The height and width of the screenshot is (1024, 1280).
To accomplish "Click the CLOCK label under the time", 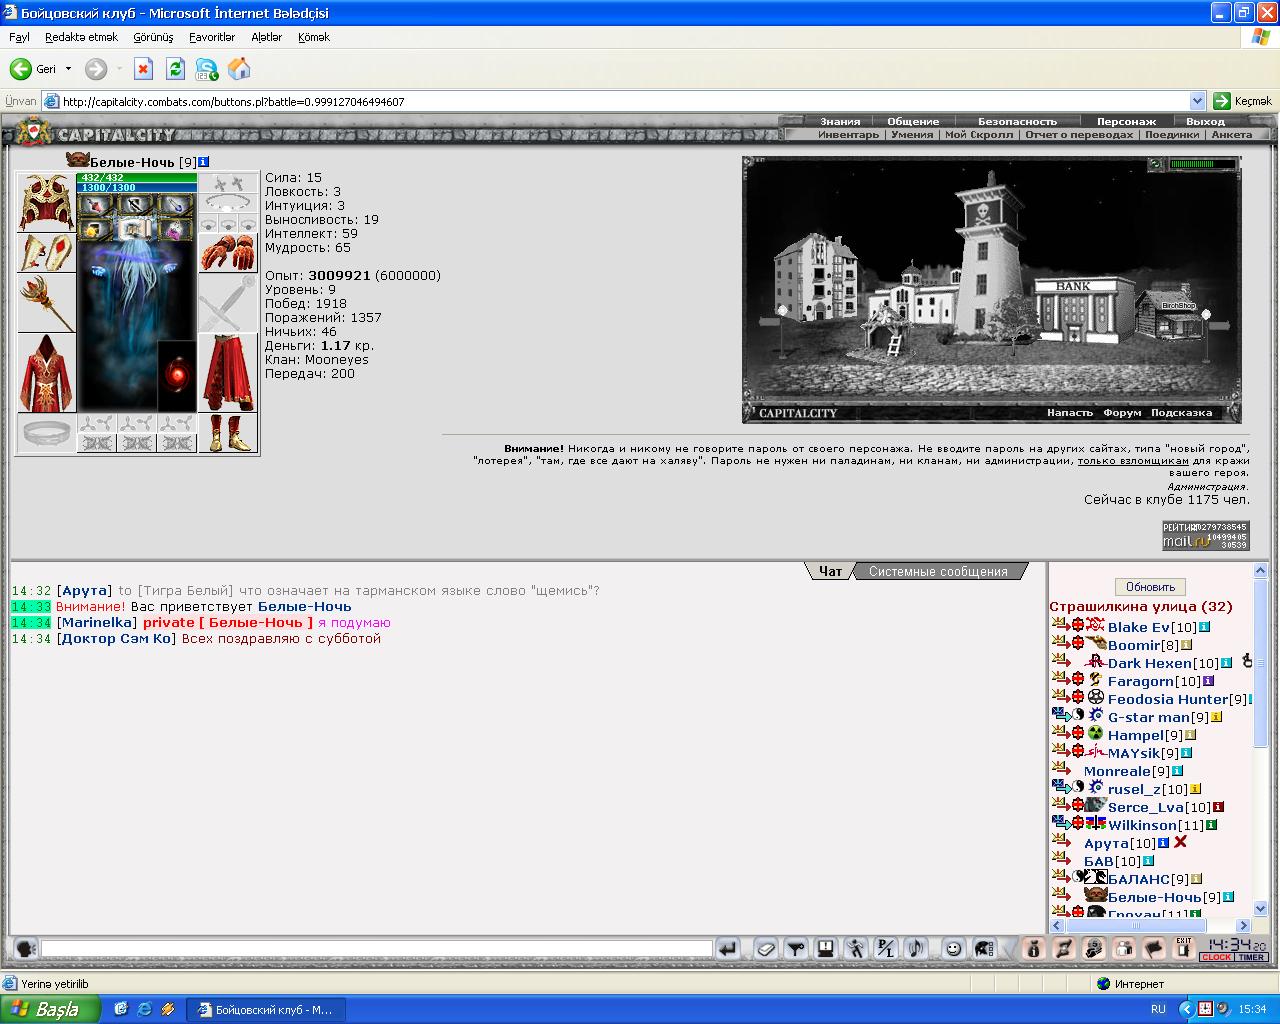I will pyautogui.click(x=1217, y=958).
